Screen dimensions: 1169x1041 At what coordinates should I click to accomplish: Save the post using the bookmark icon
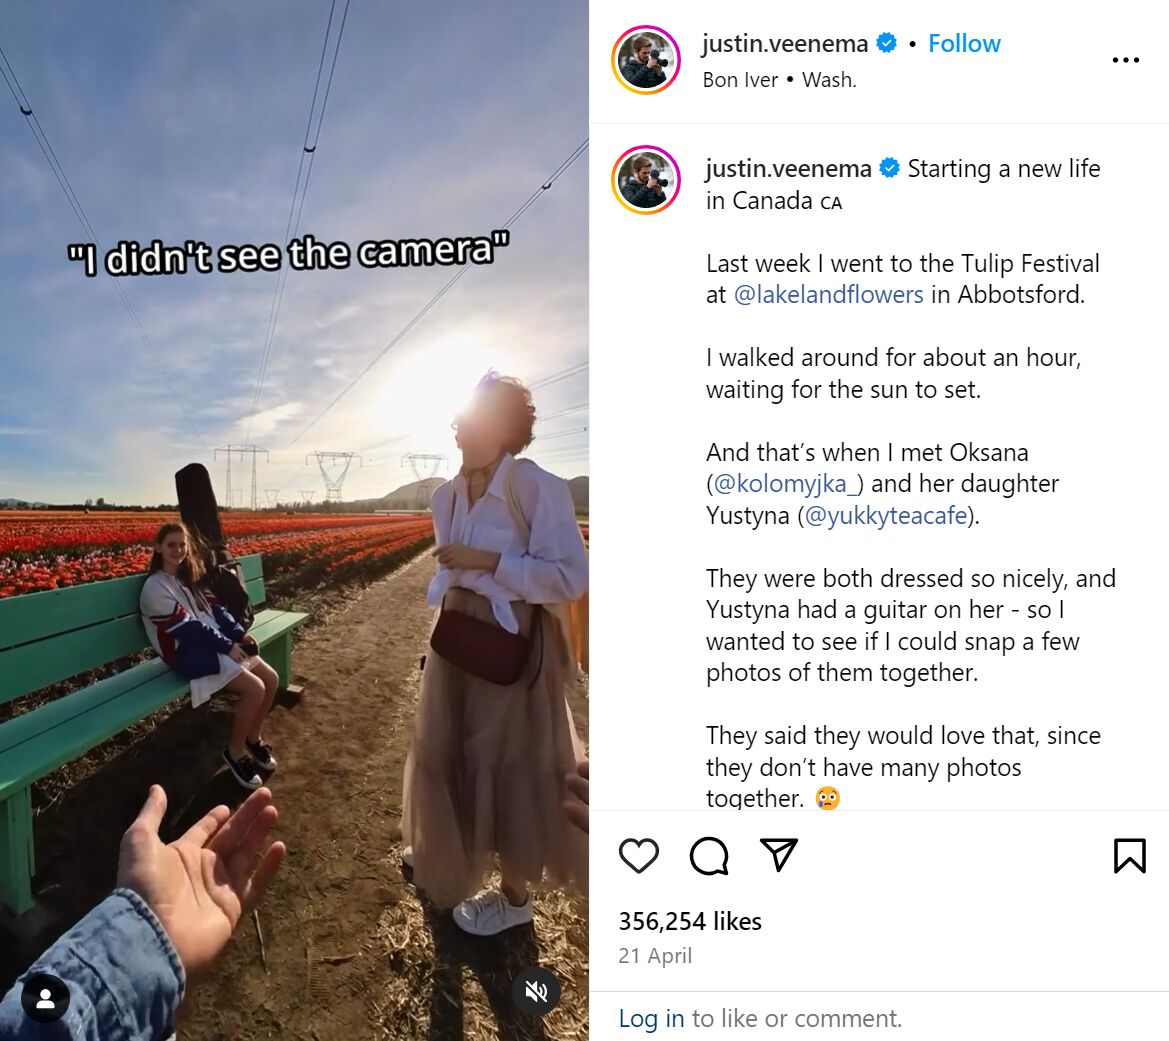tap(1129, 855)
